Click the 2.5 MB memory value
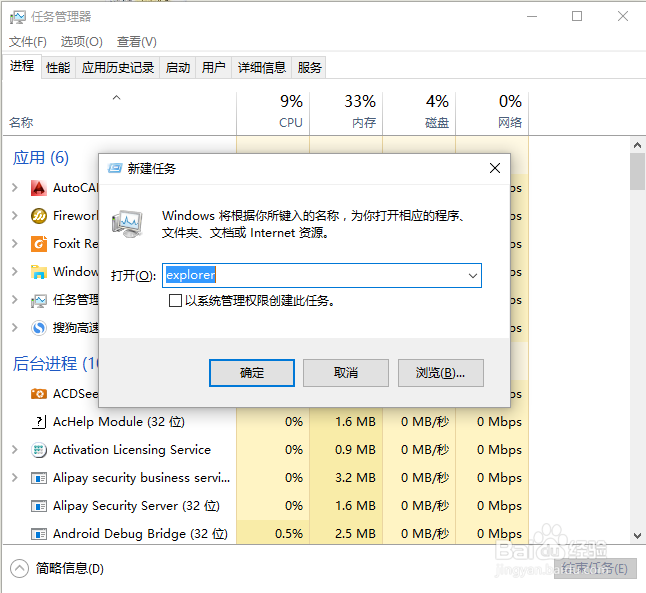The image size is (646, 593). pos(355,534)
